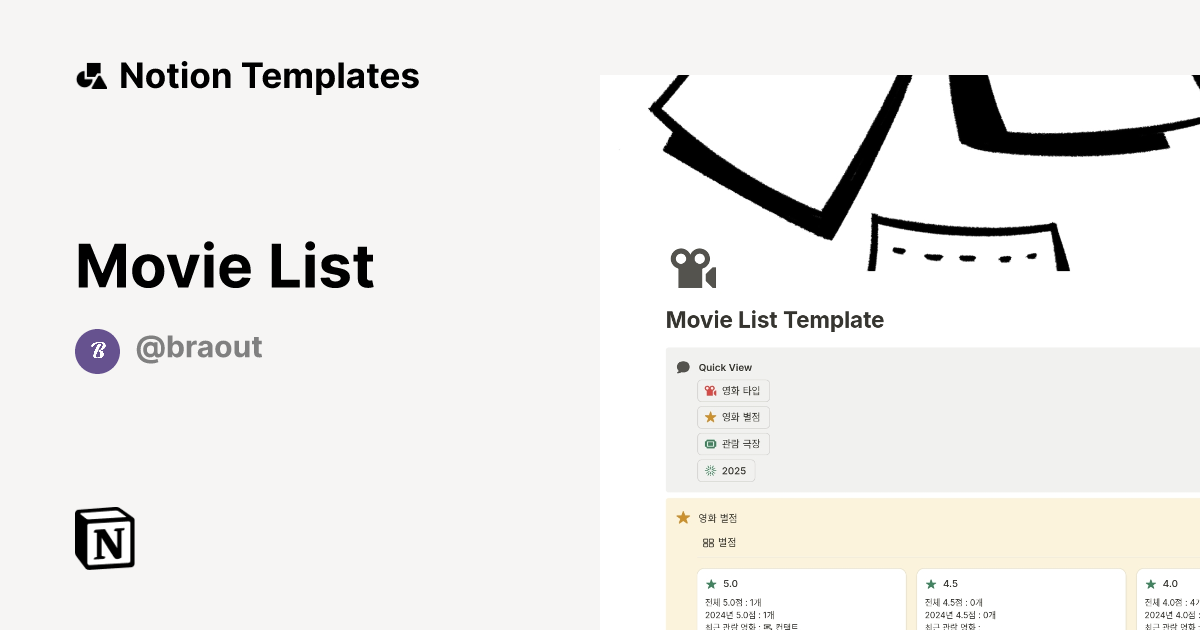Toggle the 2025 year filter chip

pos(726,470)
